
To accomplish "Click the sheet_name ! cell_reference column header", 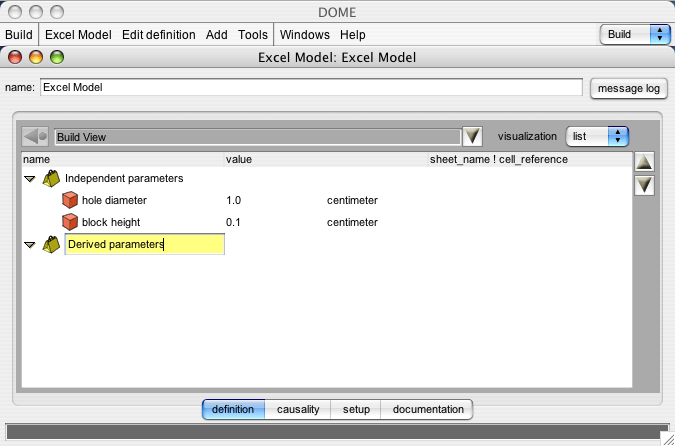I will coord(530,159).
